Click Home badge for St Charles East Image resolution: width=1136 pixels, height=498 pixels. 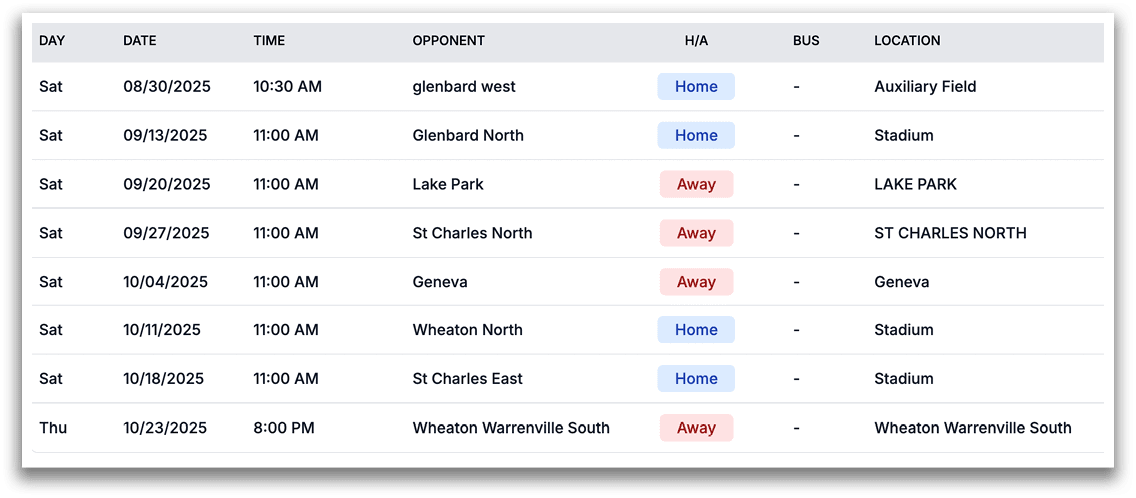click(696, 379)
